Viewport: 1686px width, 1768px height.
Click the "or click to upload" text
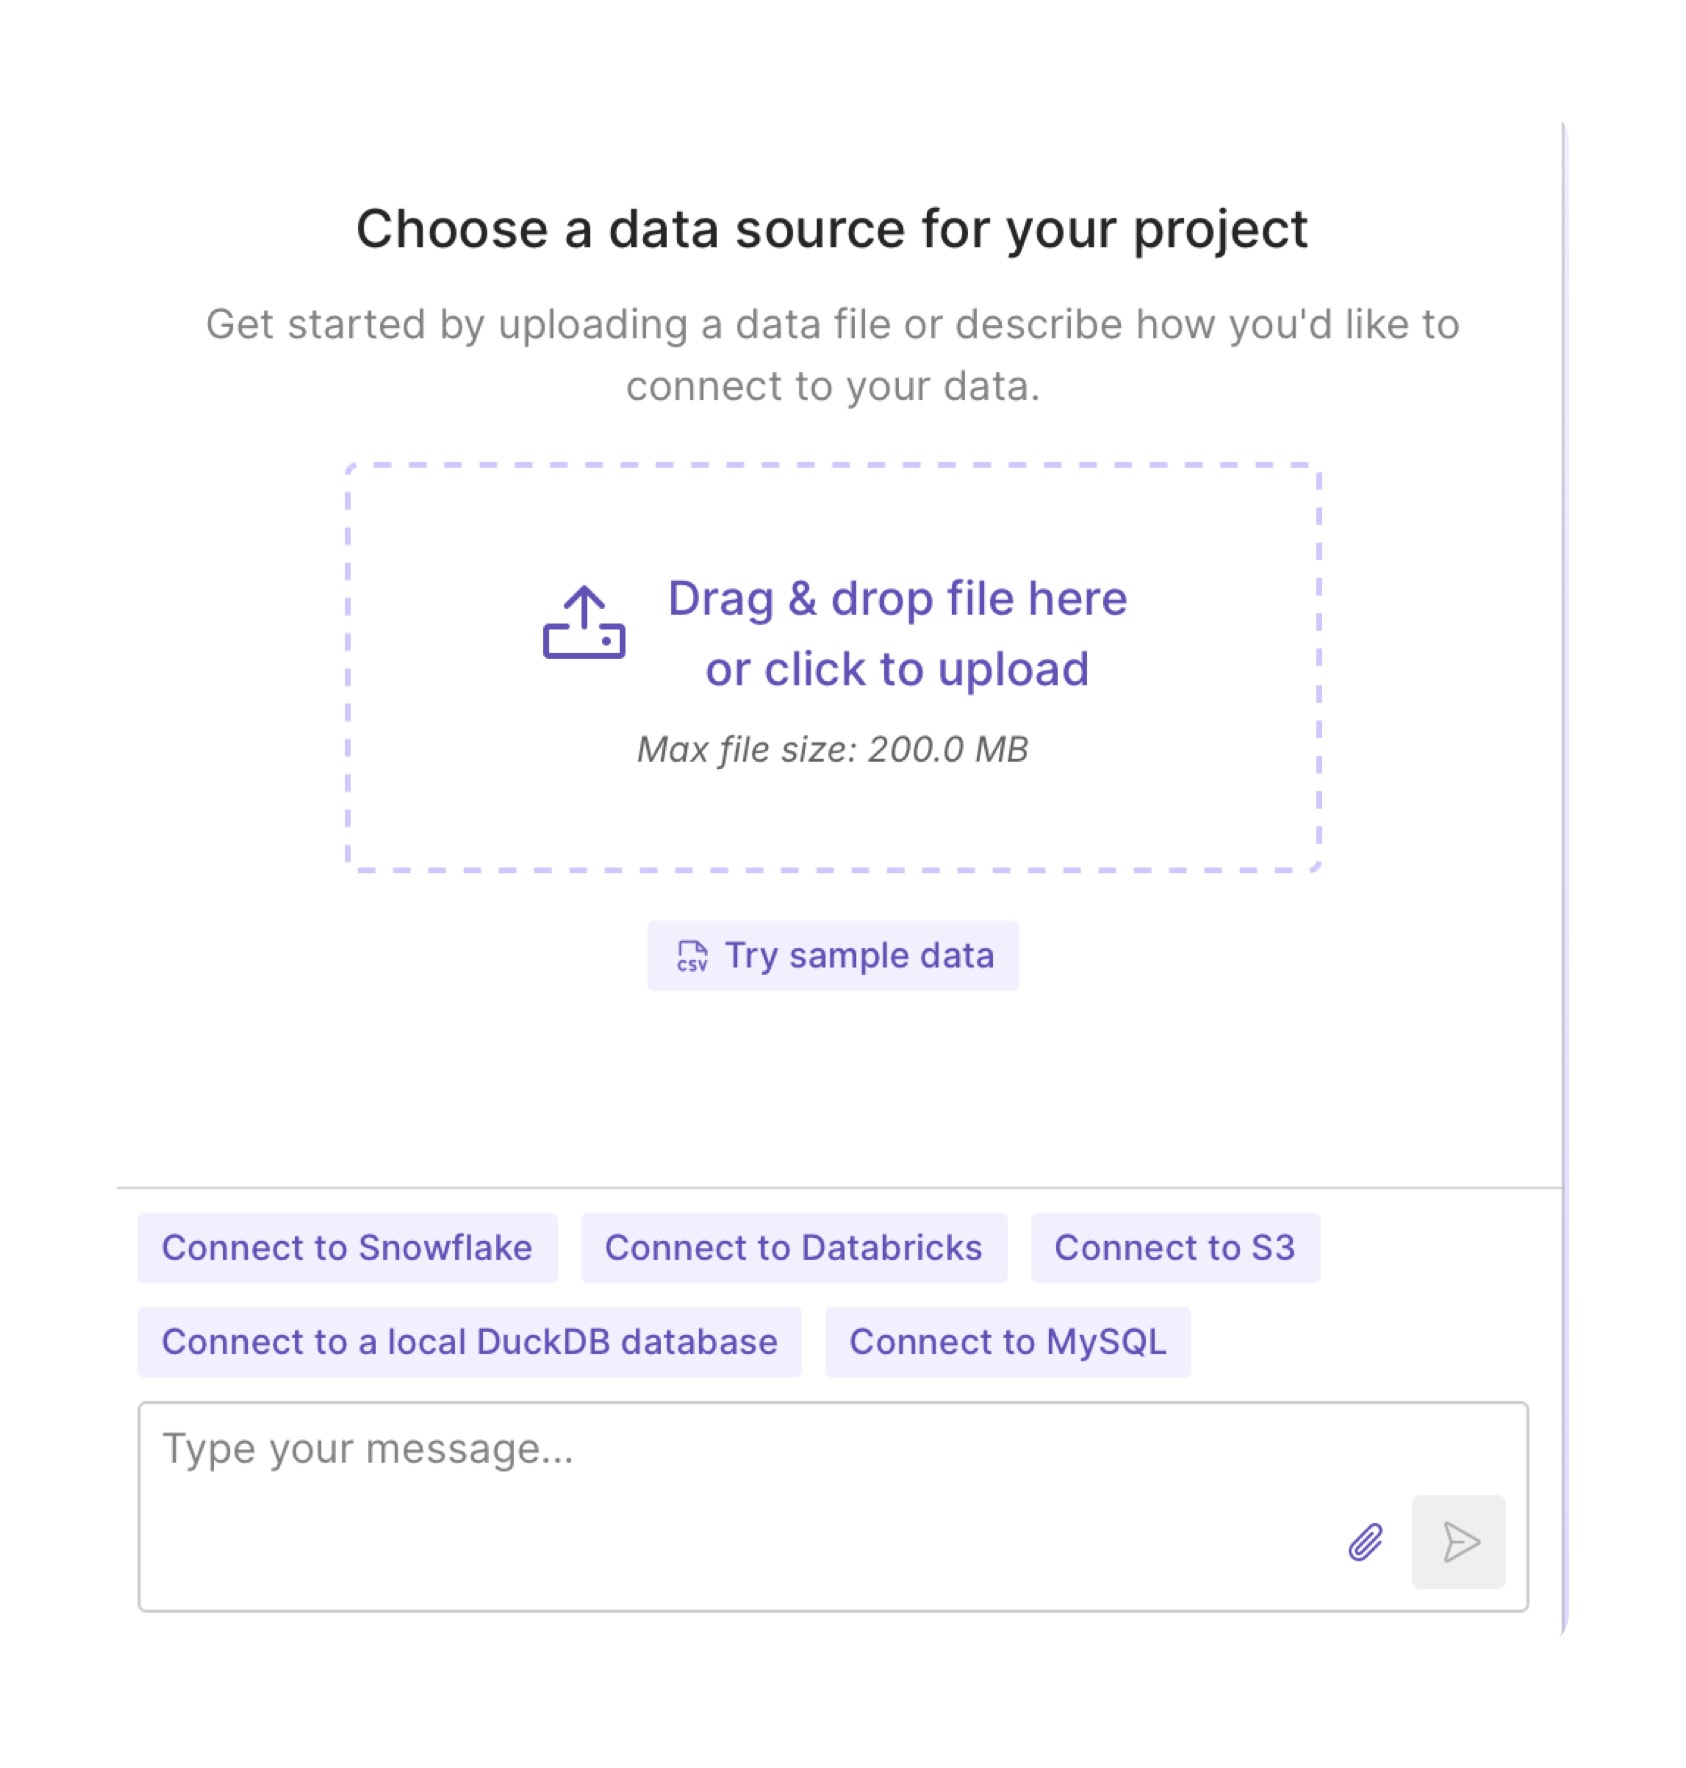(x=897, y=669)
